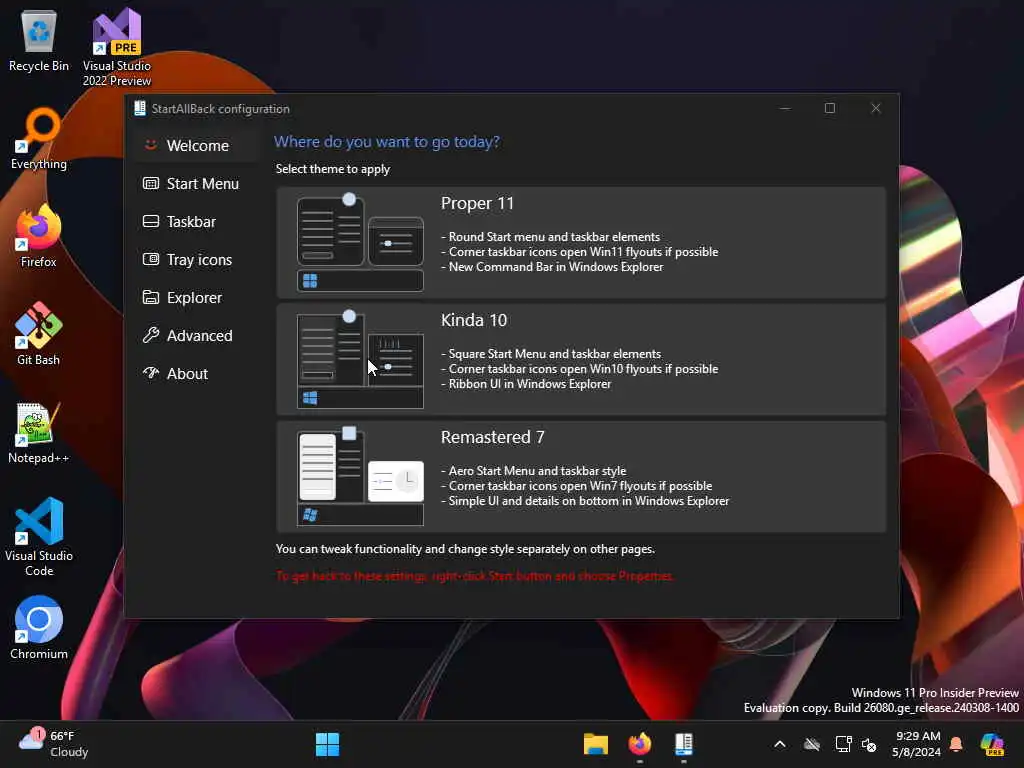This screenshot has height=768, width=1024.
Task: Click the muted volume tray icon
Action: coord(869,744)
